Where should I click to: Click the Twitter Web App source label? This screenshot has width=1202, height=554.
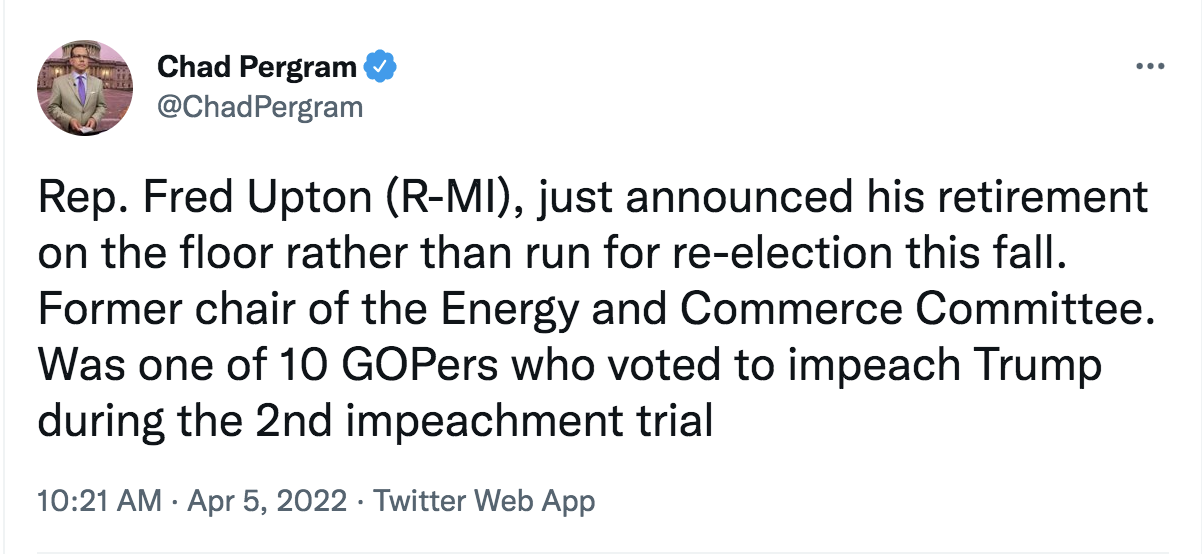coord(484,501)
